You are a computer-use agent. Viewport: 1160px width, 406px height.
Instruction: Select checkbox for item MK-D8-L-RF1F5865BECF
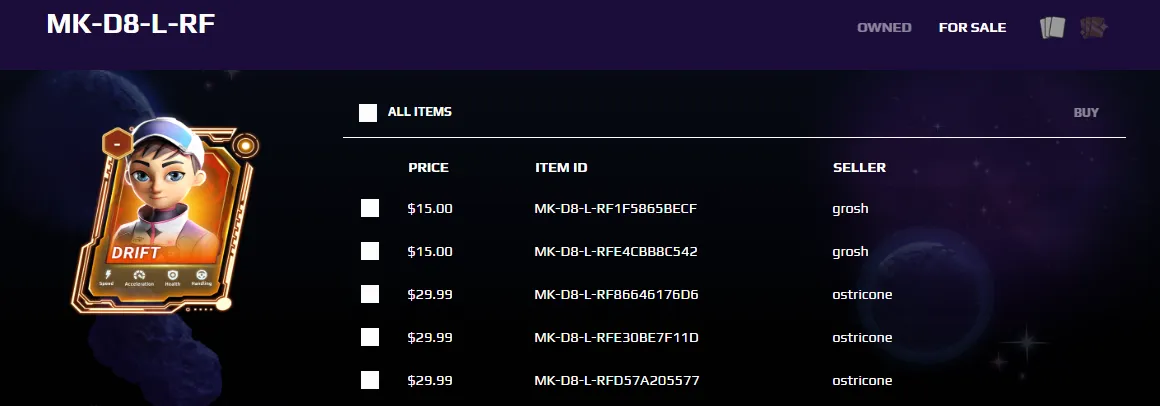point(370,209)
